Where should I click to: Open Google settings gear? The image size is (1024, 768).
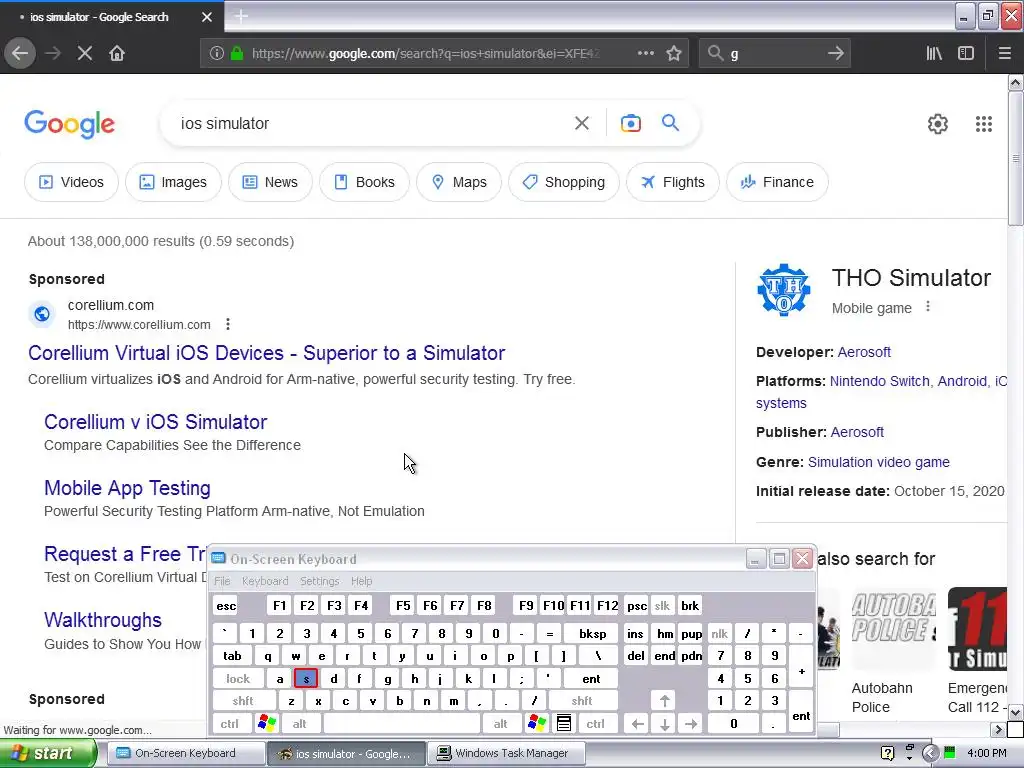pyautogui.click(x=938, y=123)
